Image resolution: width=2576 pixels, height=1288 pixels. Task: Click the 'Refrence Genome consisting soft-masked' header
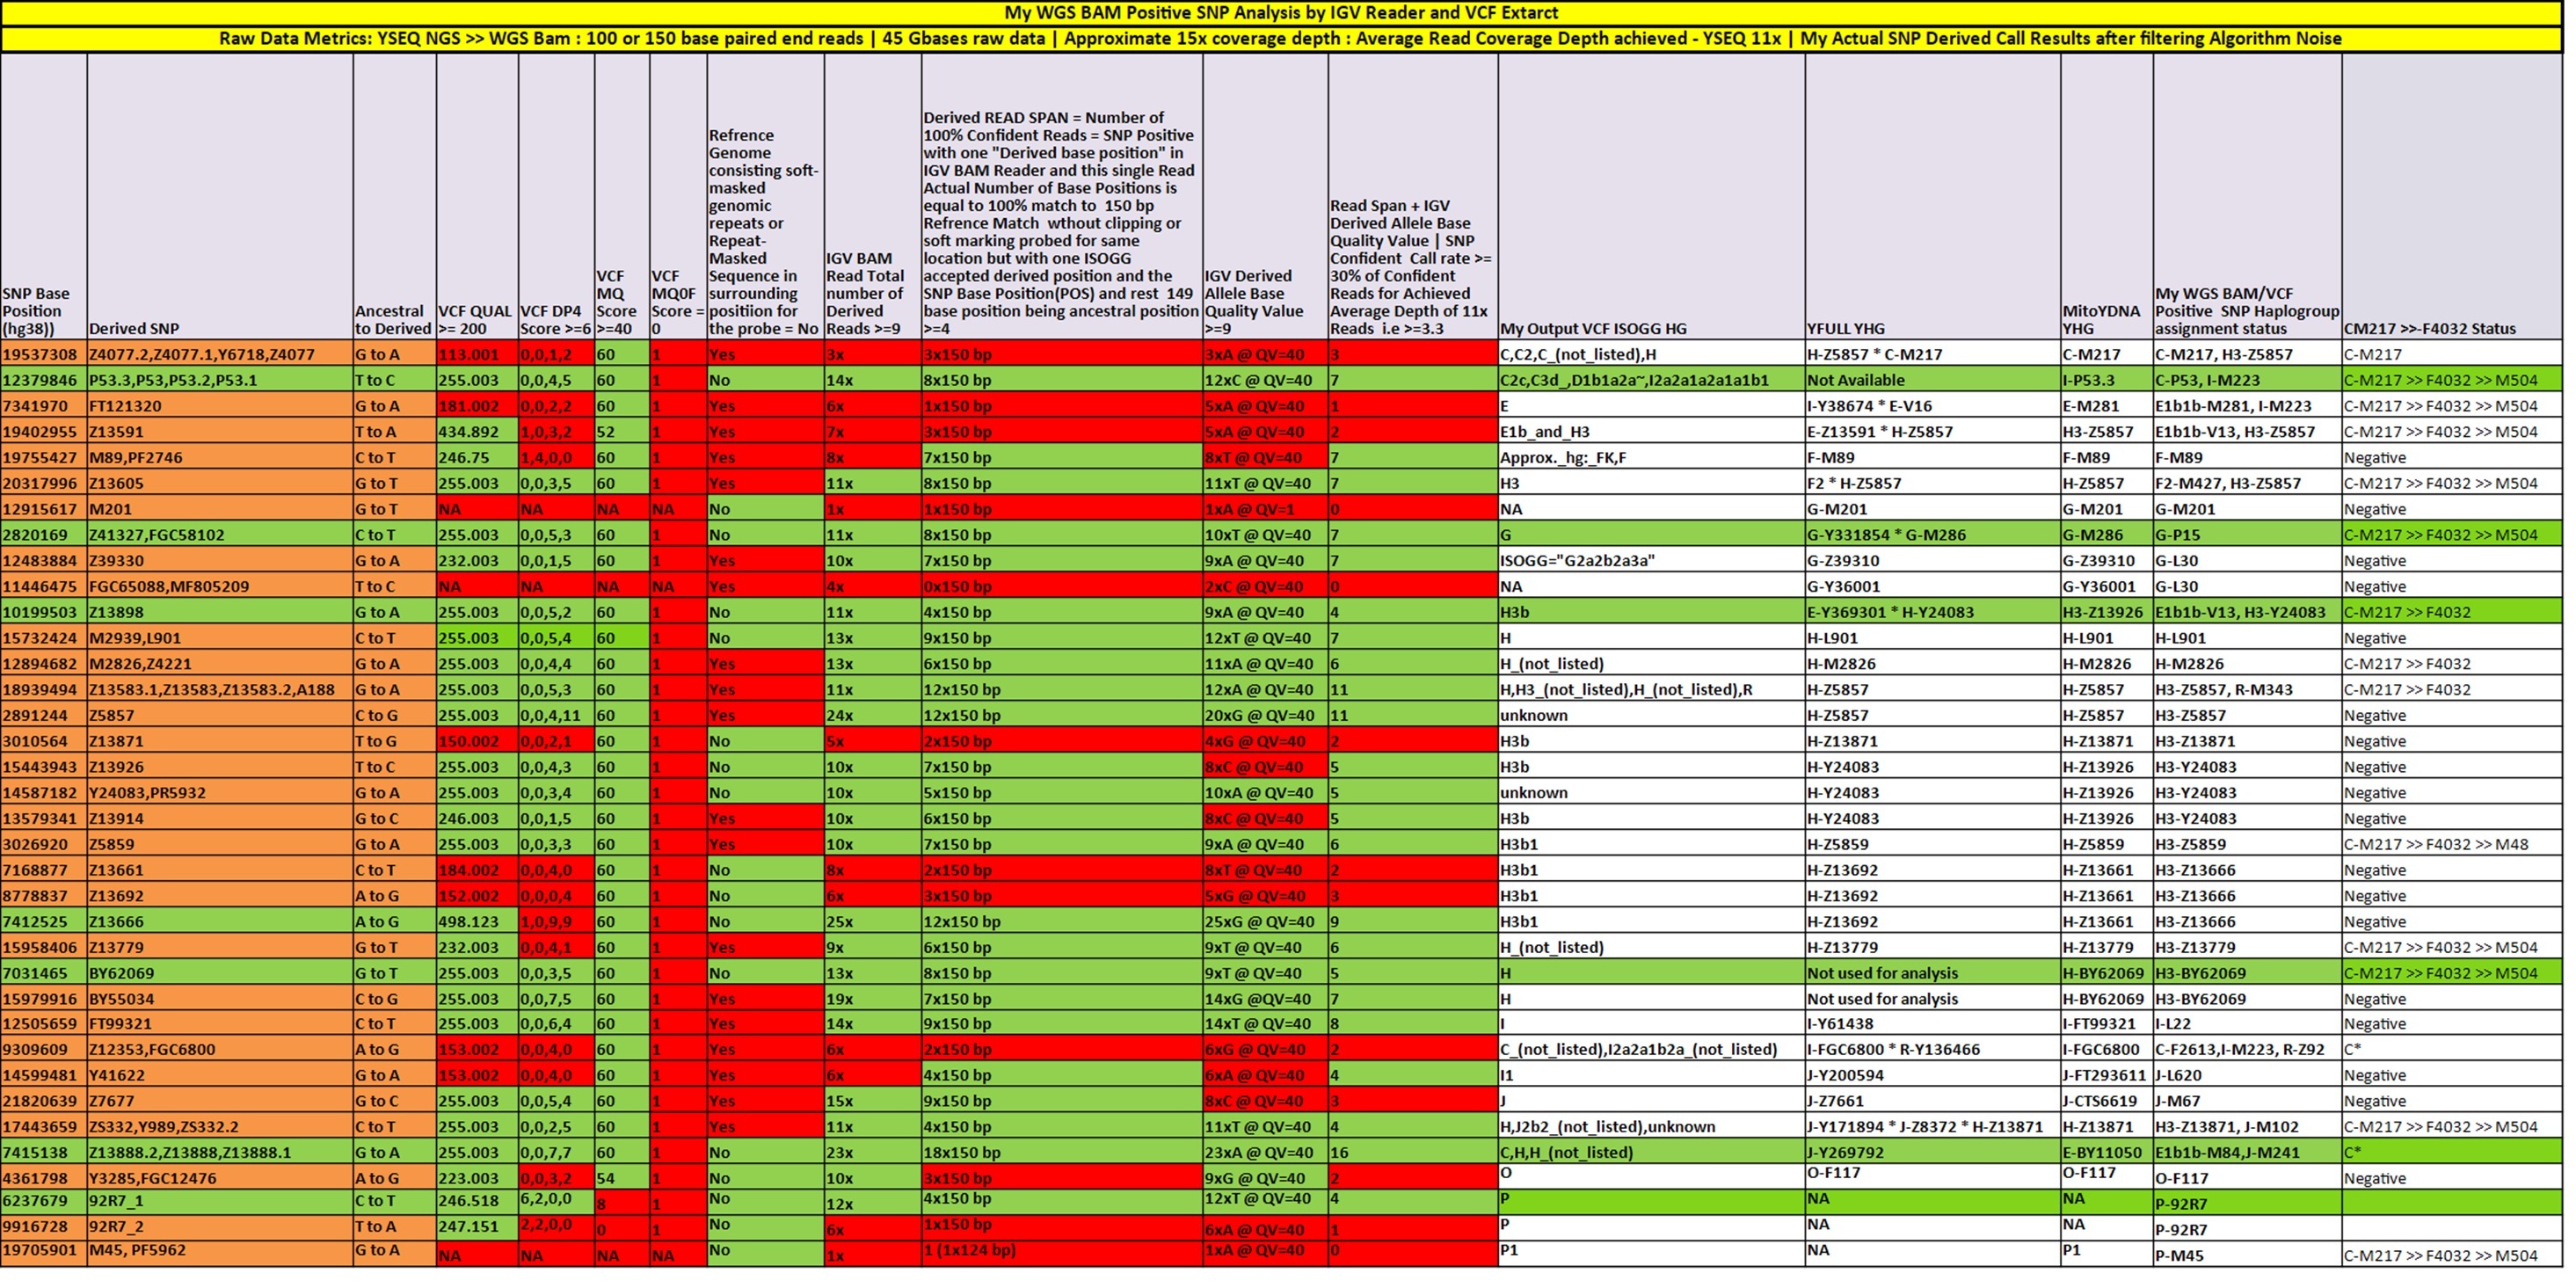coord(765,197)
